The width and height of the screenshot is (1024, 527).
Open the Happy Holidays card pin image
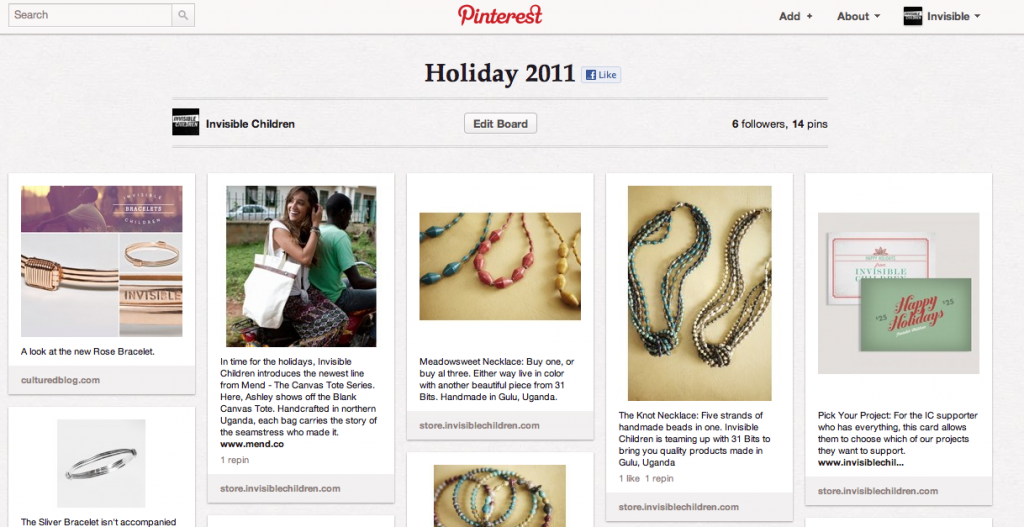pos(899,293)
